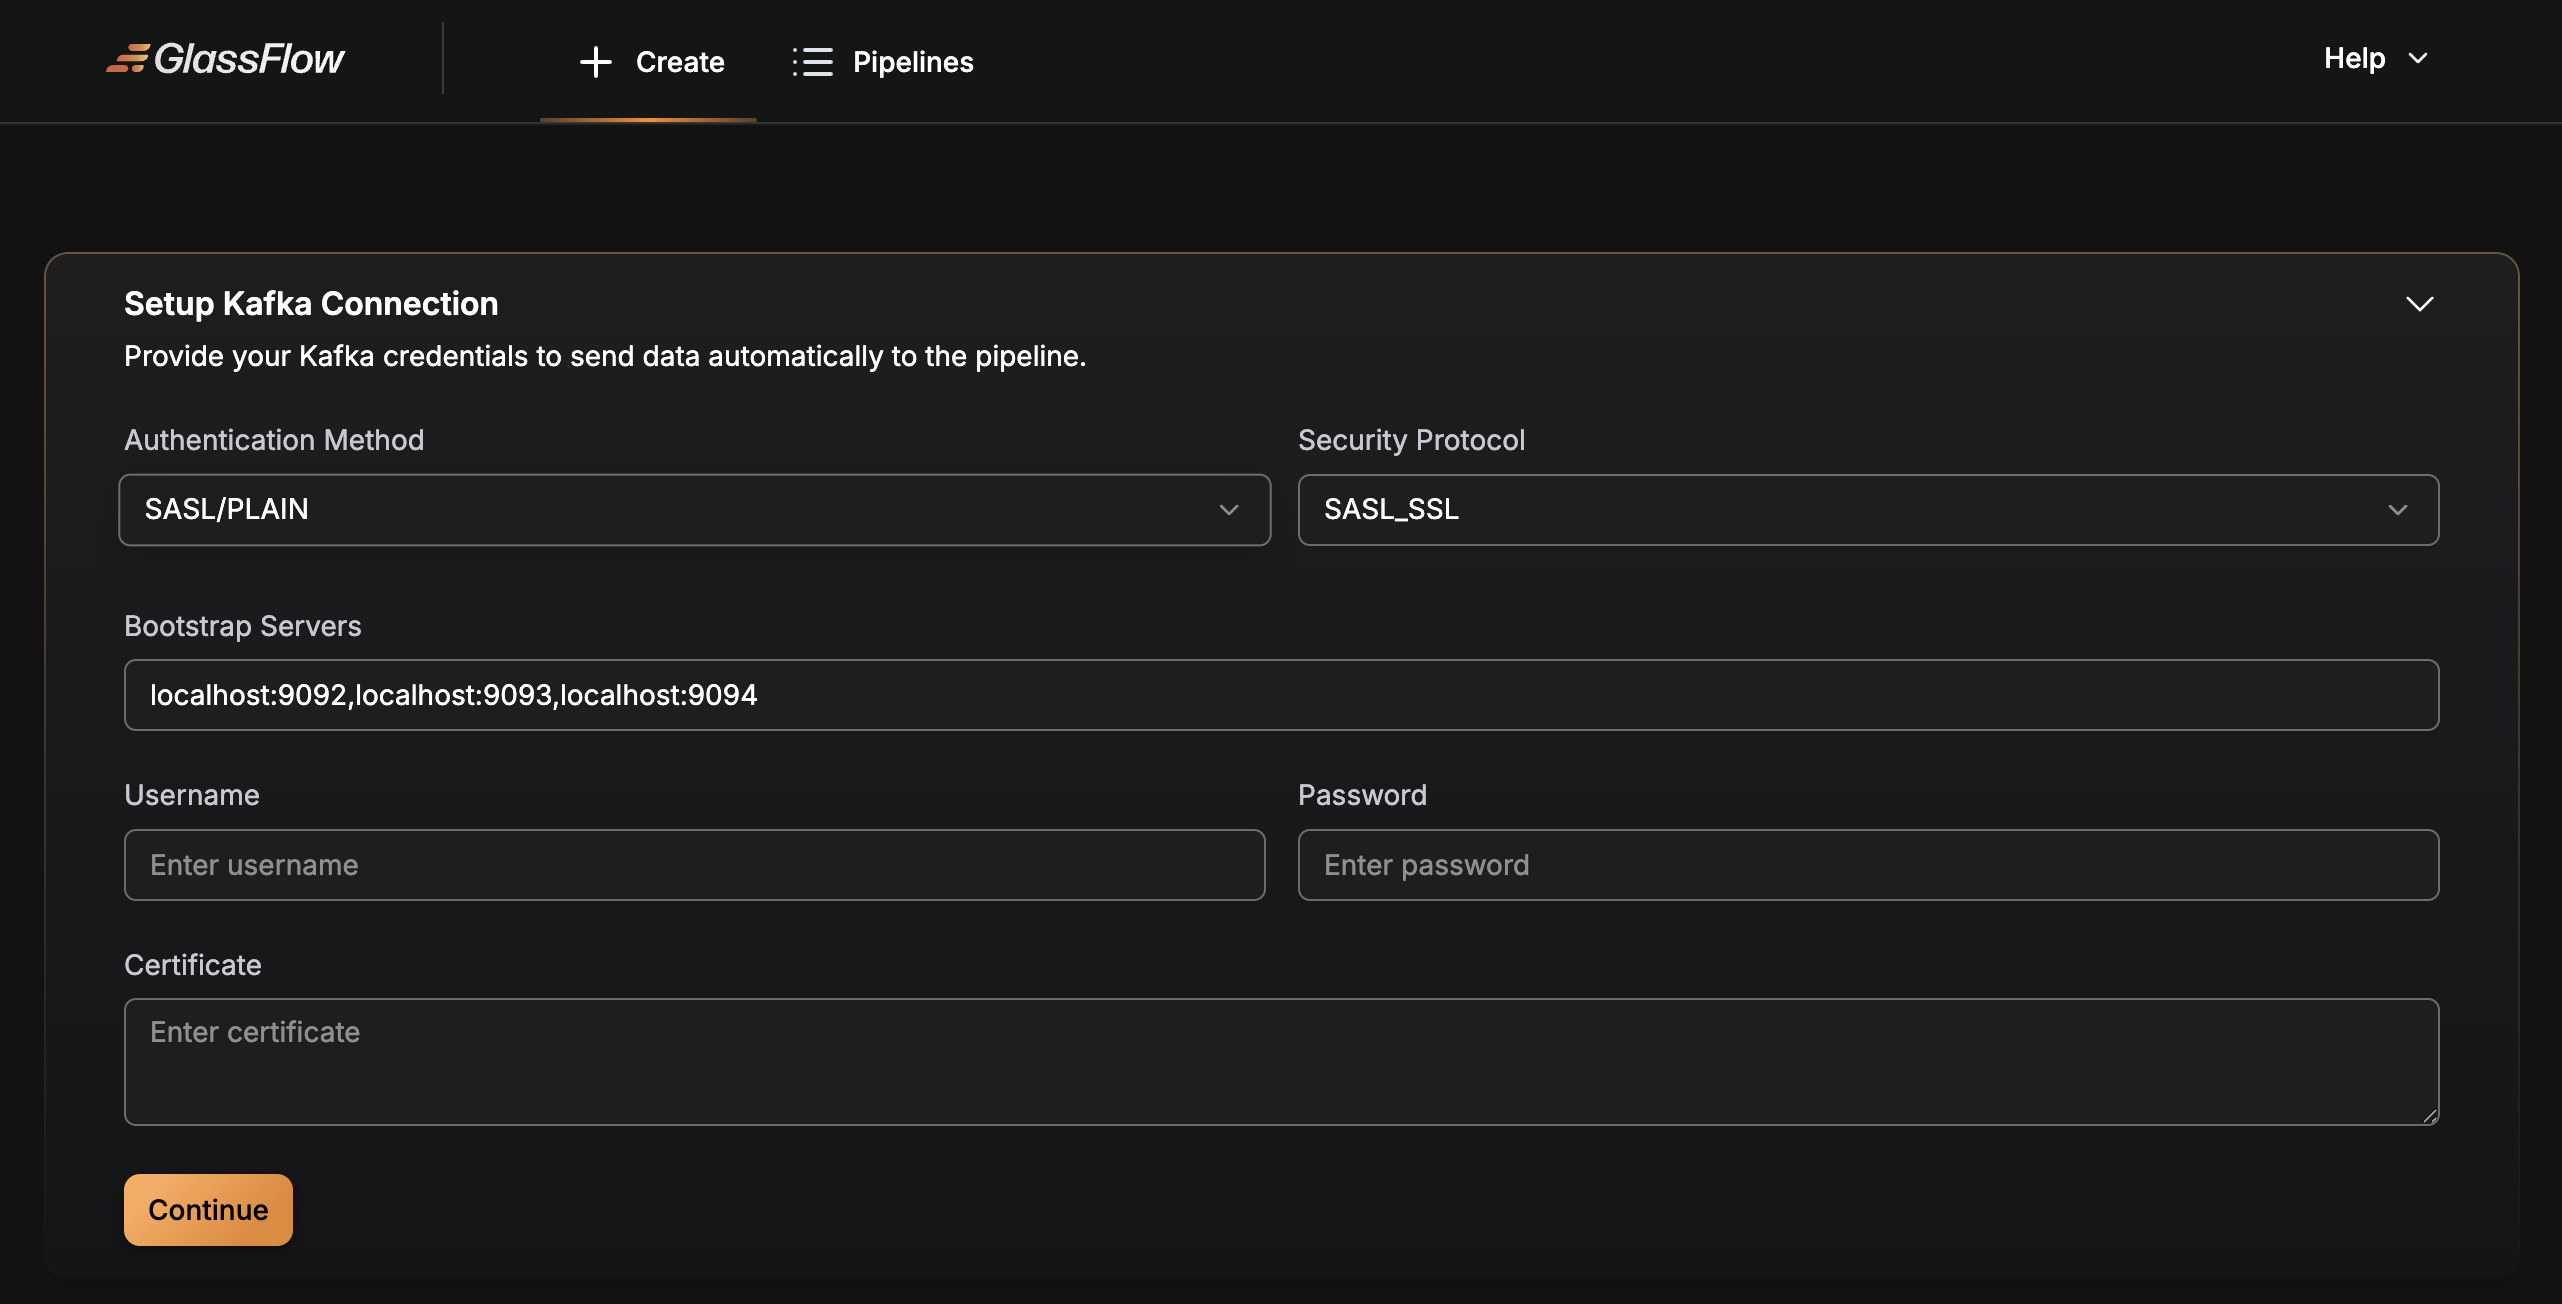Focus the Username input field

tap(694, 865)
